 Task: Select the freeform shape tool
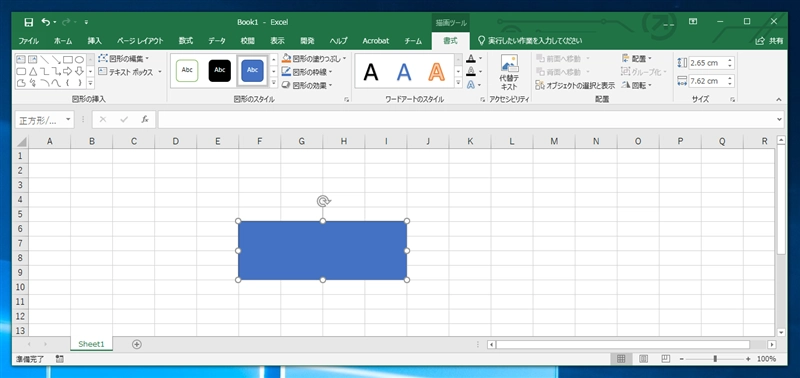coord(21,83)
